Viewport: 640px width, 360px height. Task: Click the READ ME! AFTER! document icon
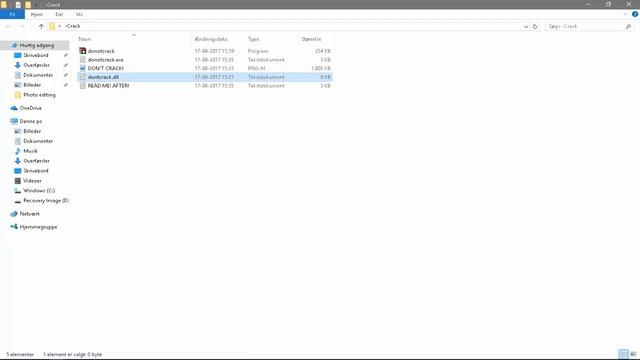tap(83, 86)
